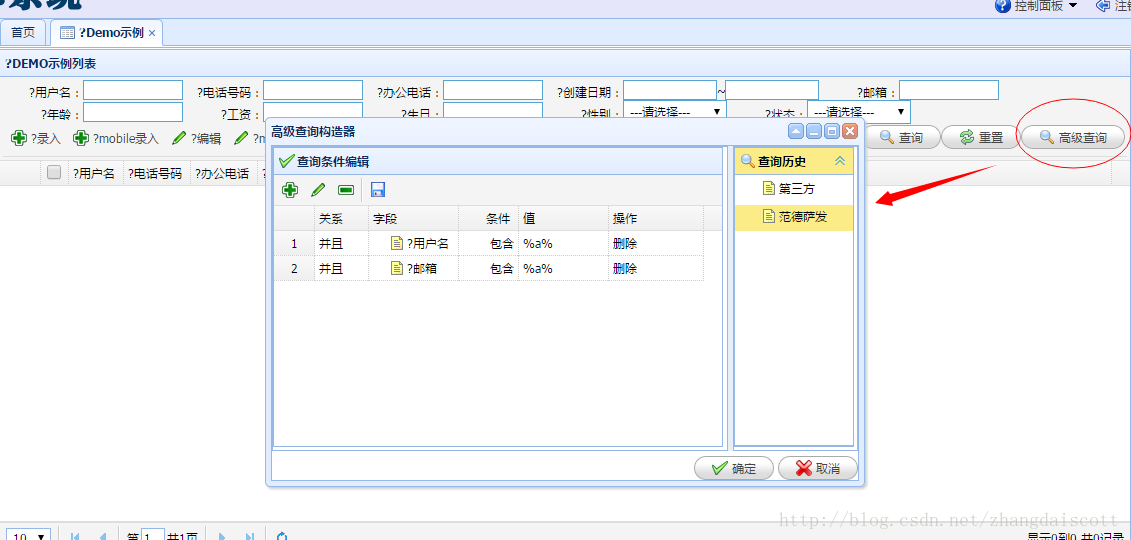Close the 高级查询构造器 dialog
This screenshot has width=1131, height=540.
tap(849, 131)
